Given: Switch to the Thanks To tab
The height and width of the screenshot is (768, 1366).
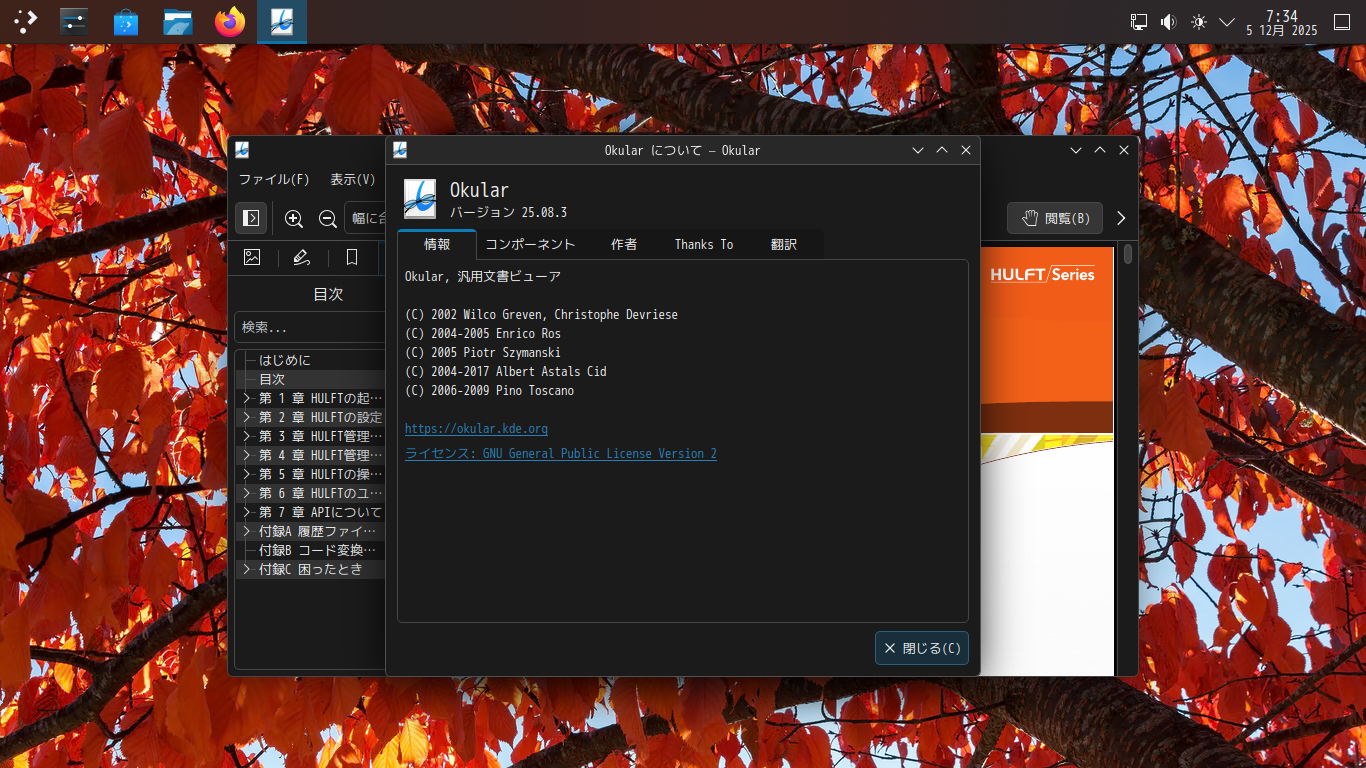Looking at the screenshot, I should tap(703, 244).
